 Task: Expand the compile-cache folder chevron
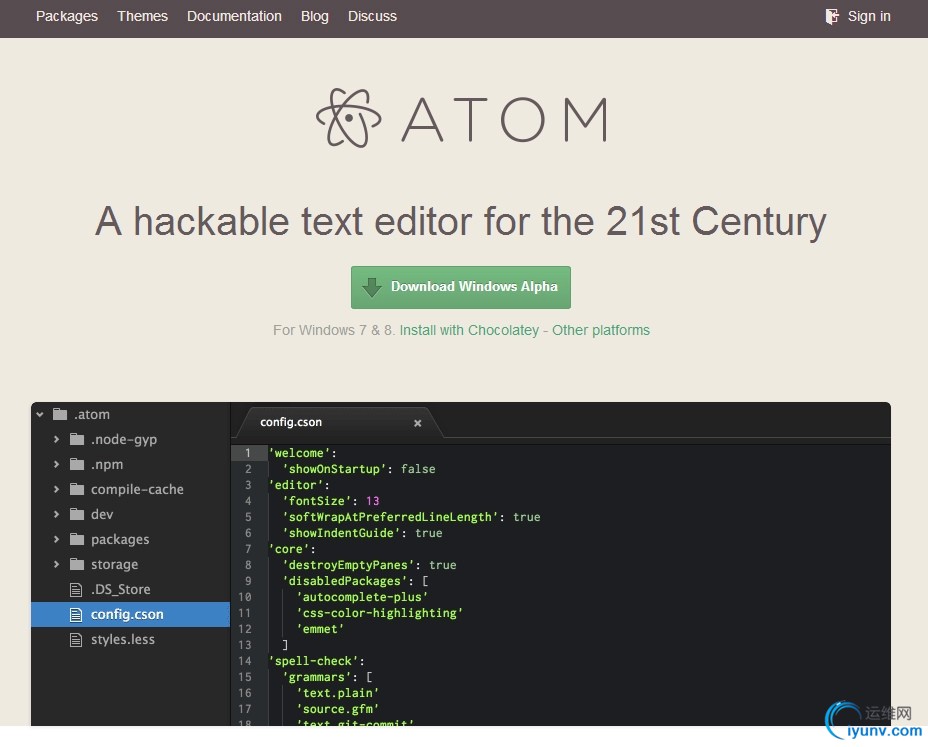pyautogui.click(x=56, y=489)
